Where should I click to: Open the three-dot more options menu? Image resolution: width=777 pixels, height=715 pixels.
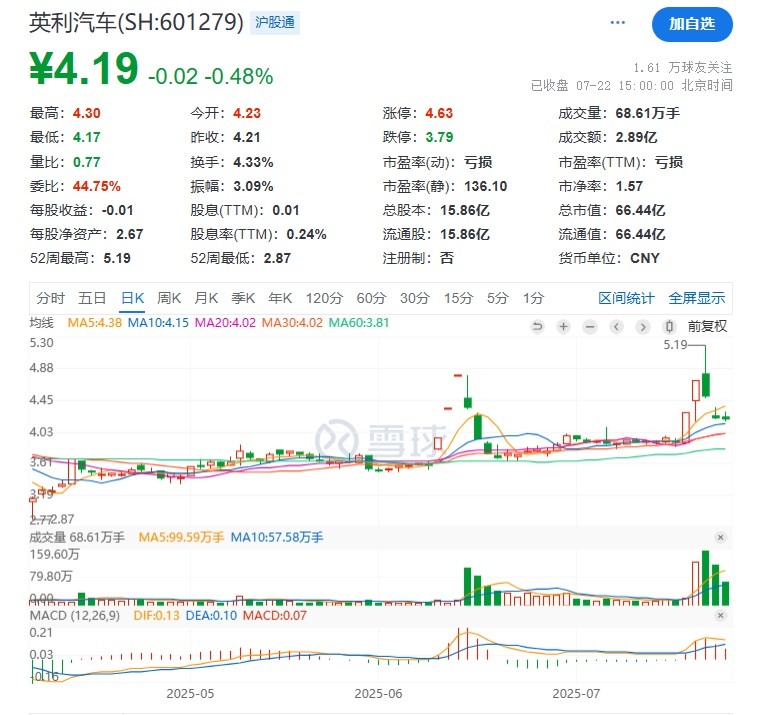[617, 23]
